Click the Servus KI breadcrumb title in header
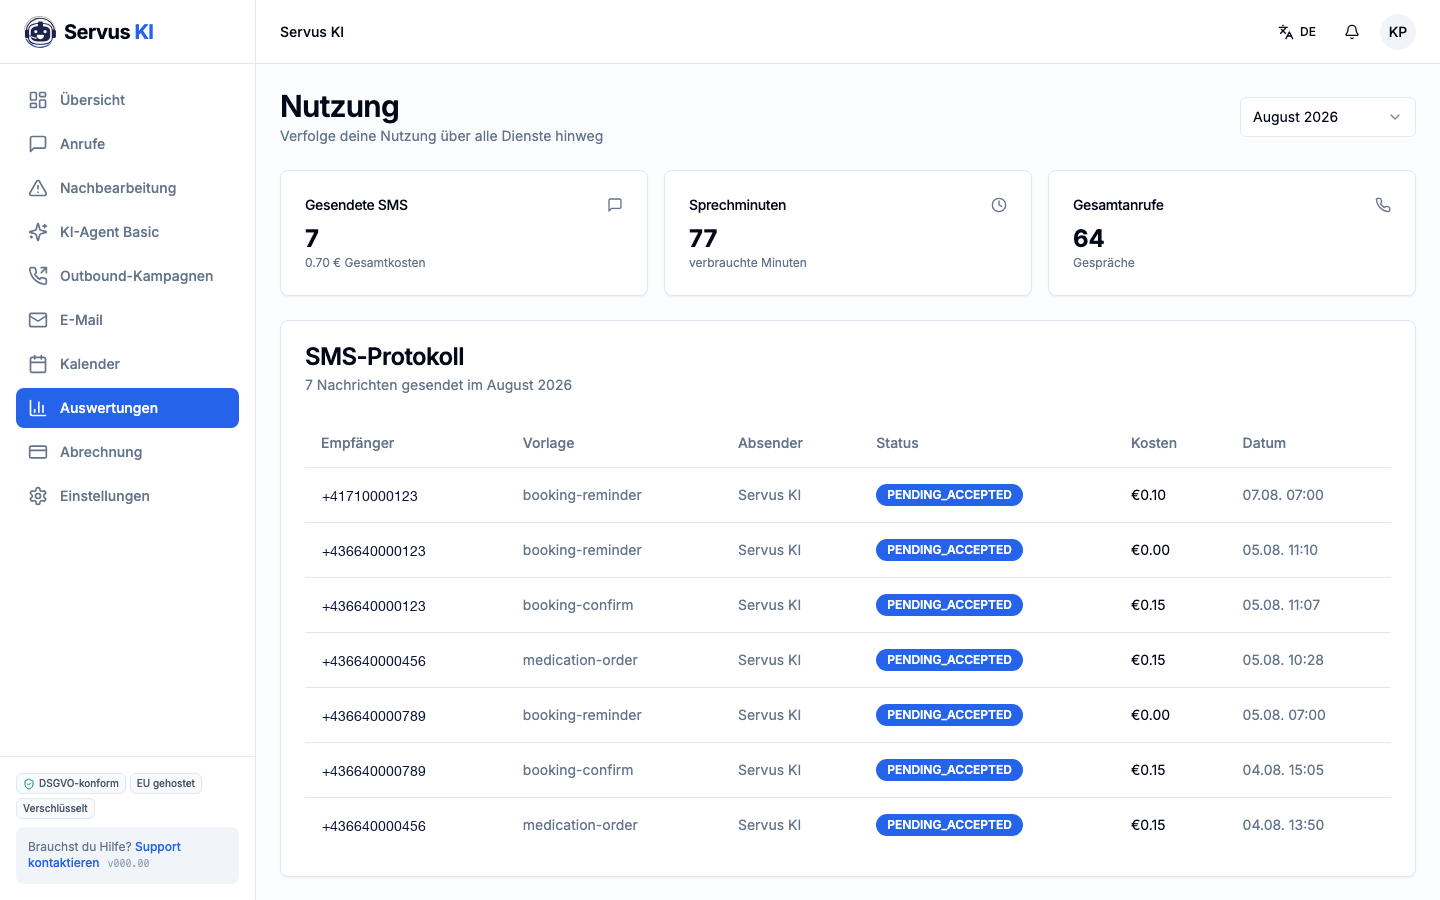This screenshot has width=1440, height=900. click(312, 32)
